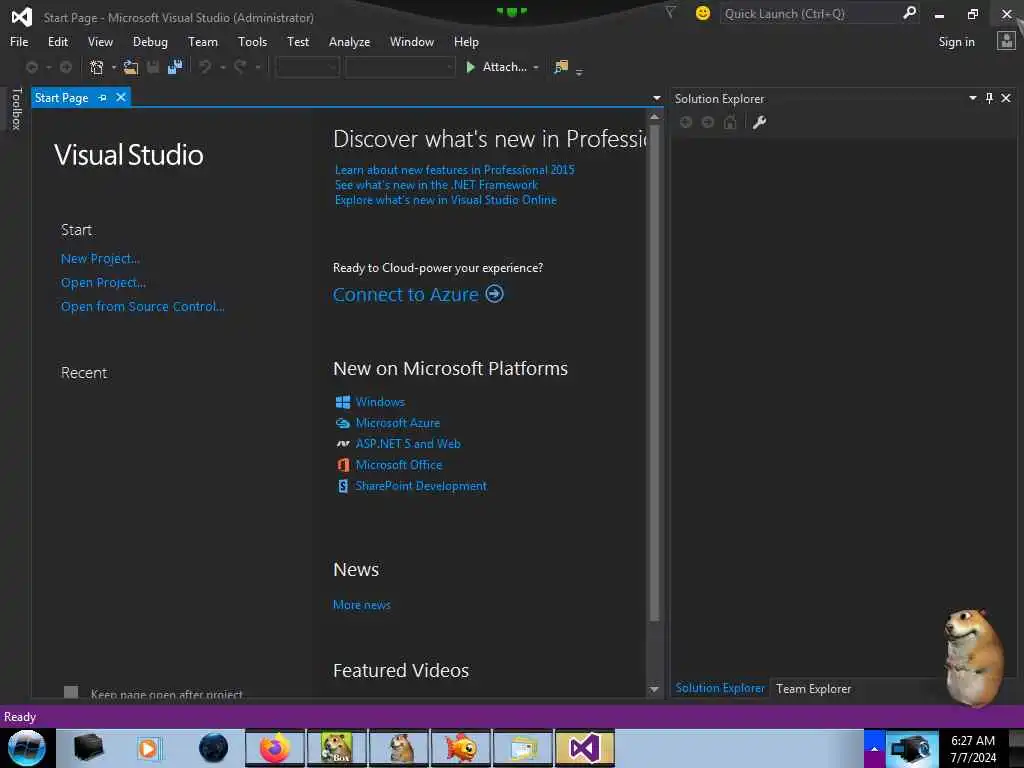Click the New Project toolbar icon
Viewport: 1024px width, 768px height.
pyautogui.click(x=97, y=67)
